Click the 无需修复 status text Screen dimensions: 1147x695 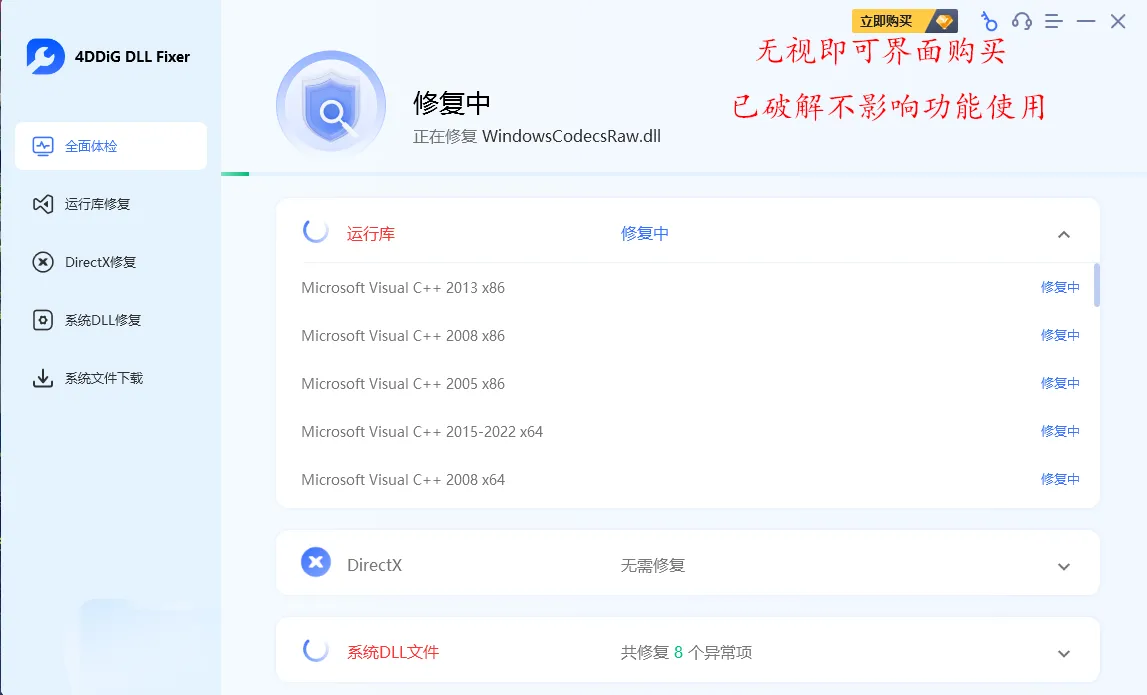653,566
